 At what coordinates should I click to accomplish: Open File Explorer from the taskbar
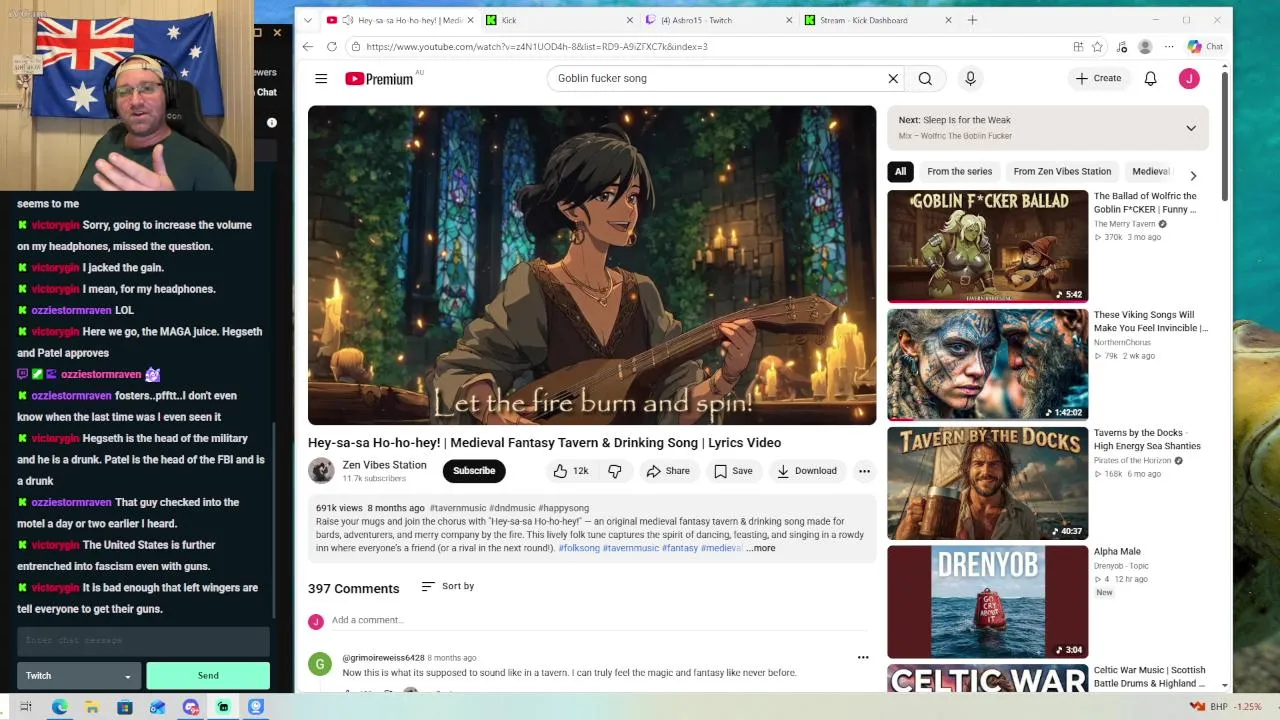click(x=92, y=707)
